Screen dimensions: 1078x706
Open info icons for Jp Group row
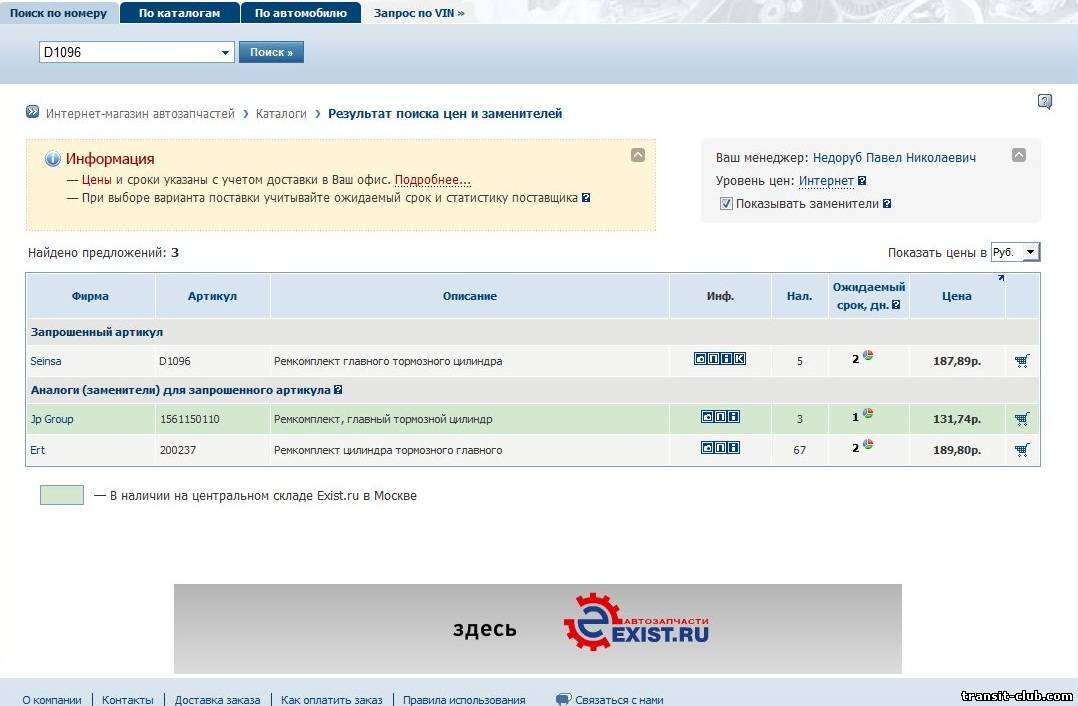[x=720, y=417]
